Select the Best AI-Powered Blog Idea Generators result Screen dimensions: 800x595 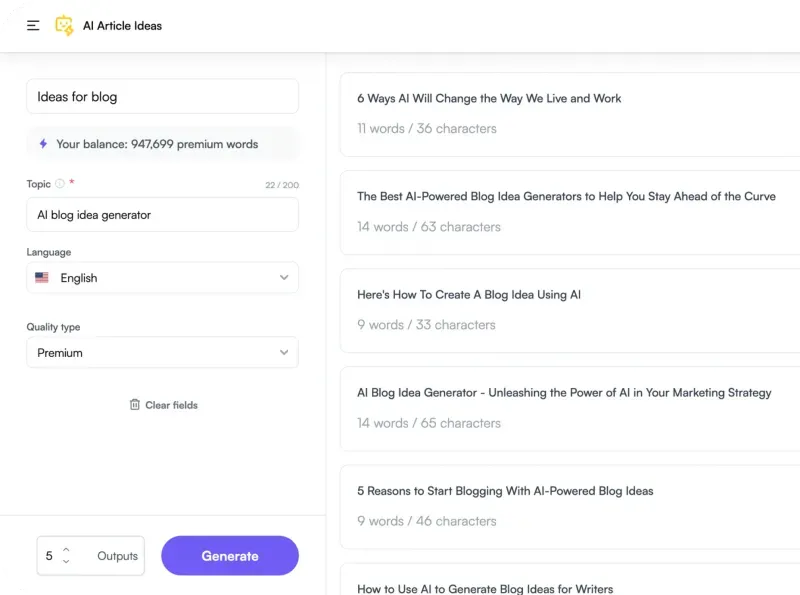click(570, 212)
